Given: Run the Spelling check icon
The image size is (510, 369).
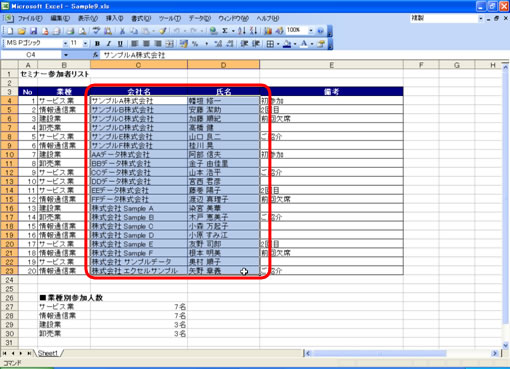Looking at the screenshot, I should tap(96, 31).
